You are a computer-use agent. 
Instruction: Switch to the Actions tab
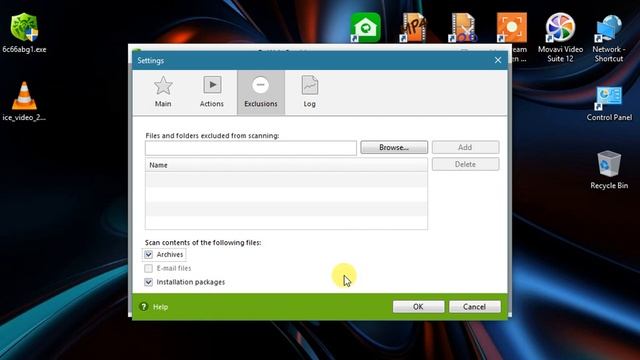212,92
